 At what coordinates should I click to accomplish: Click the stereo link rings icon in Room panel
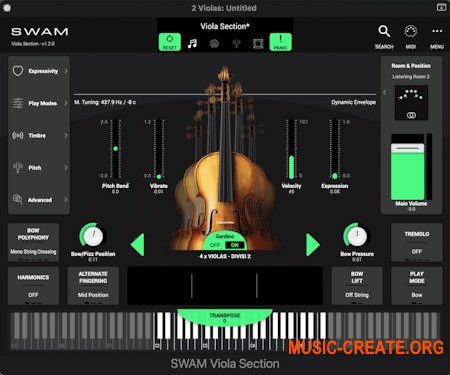(411, 115)
